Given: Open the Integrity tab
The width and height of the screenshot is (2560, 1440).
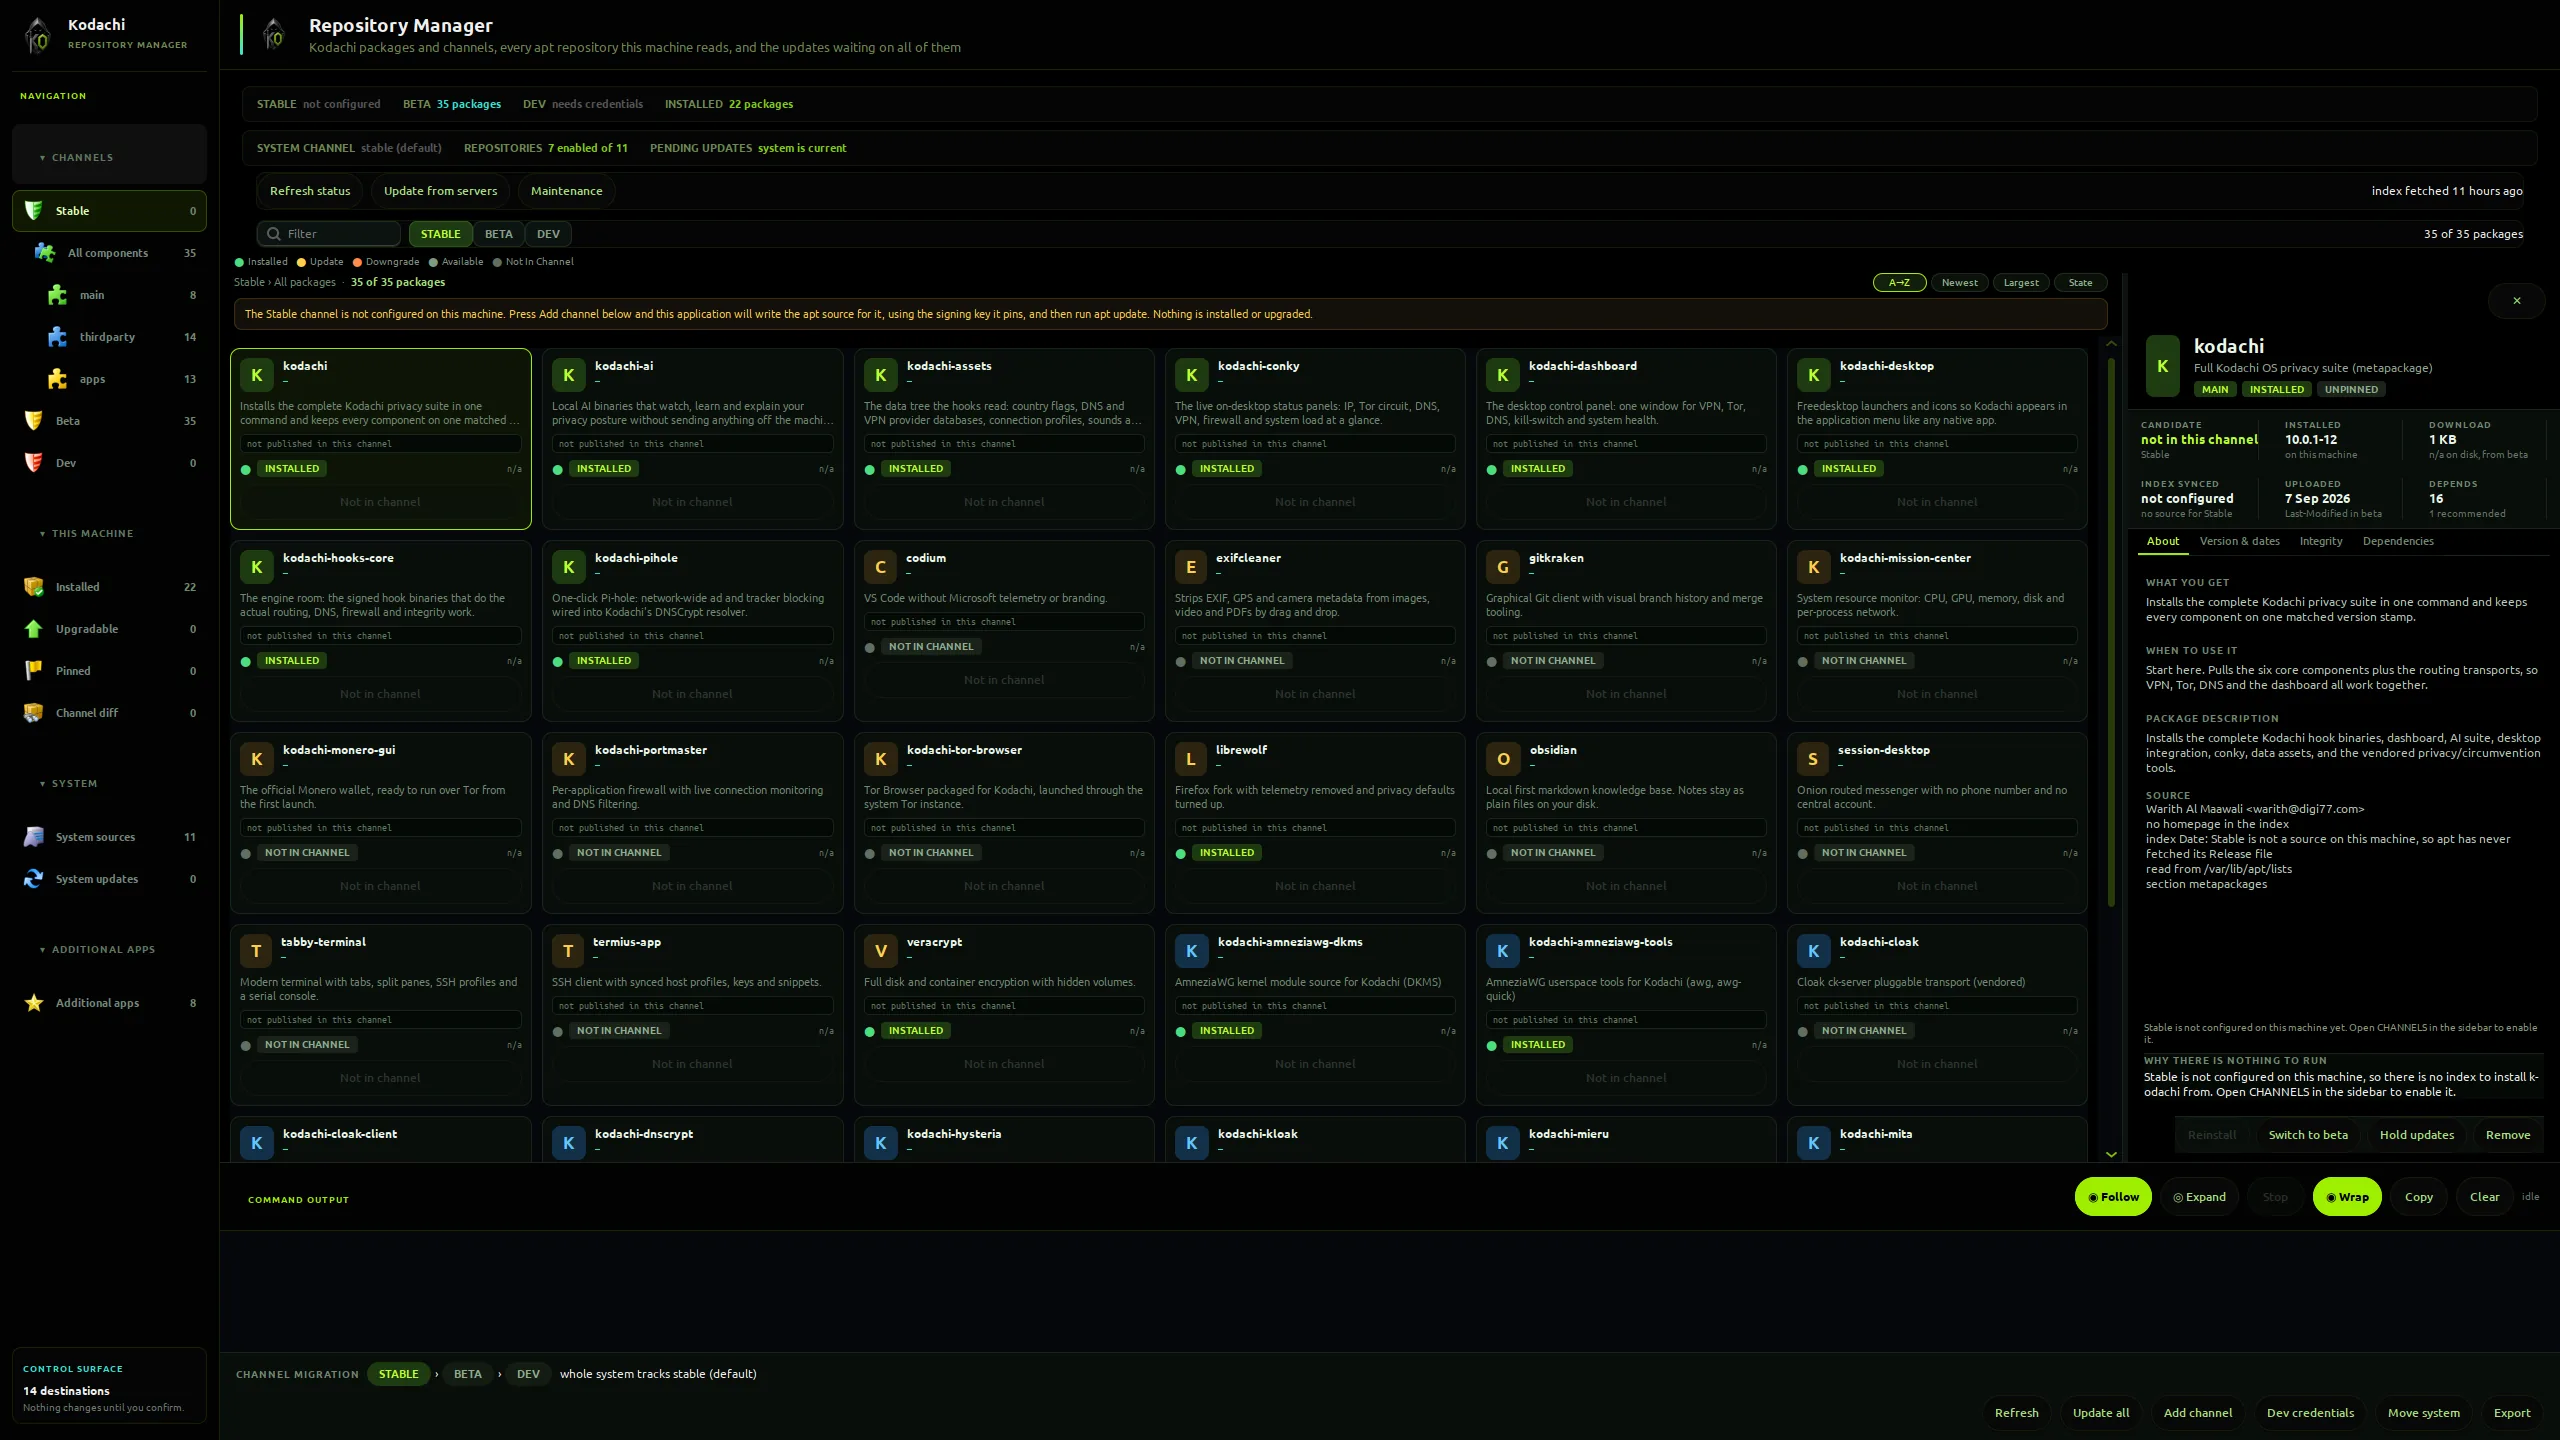Looking at the screenshot, I should pyautogui.click(x=2320, y=541).
